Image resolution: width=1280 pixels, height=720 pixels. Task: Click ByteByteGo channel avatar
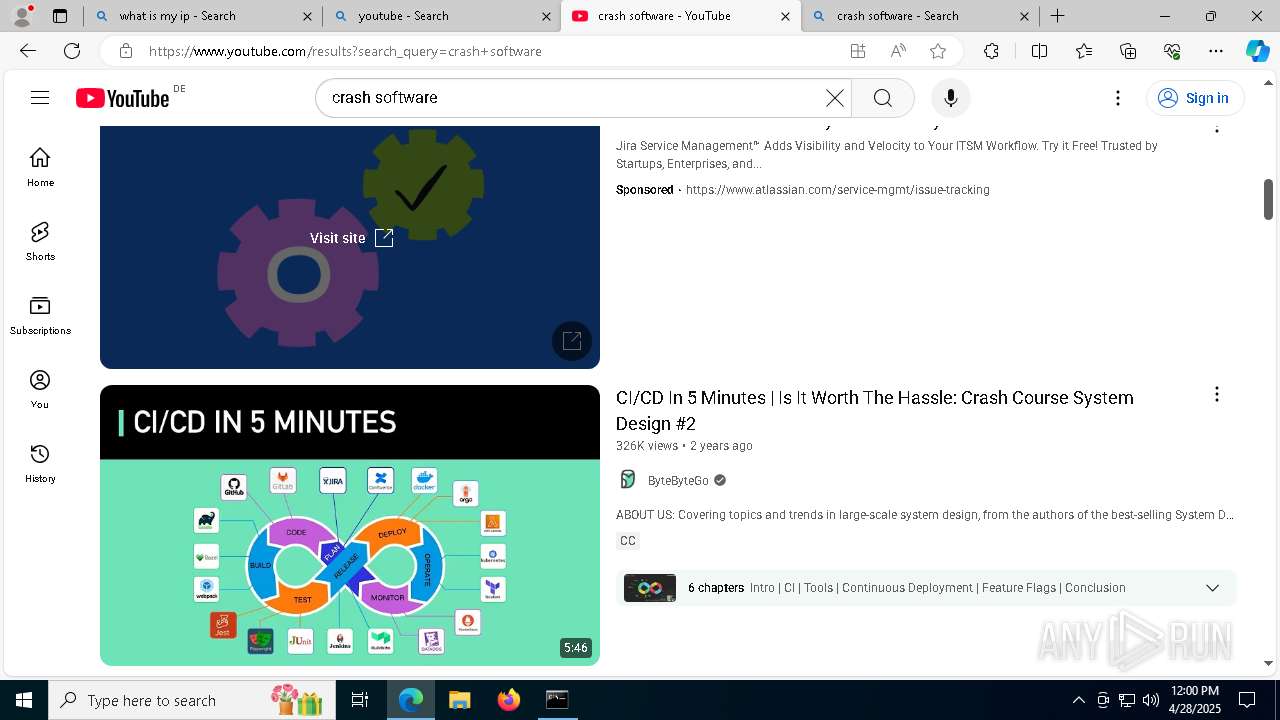(x=628, y=480)
